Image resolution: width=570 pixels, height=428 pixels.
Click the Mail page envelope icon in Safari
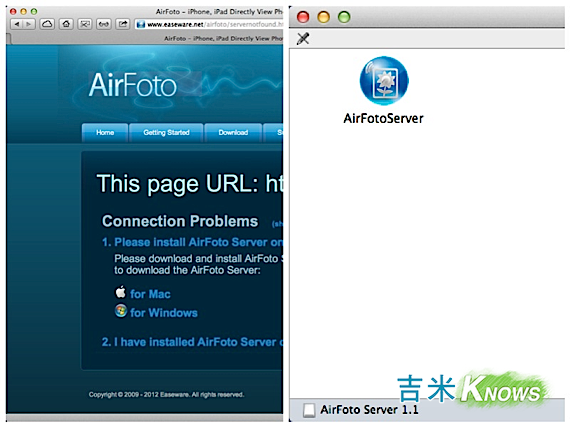coord(85,24)
